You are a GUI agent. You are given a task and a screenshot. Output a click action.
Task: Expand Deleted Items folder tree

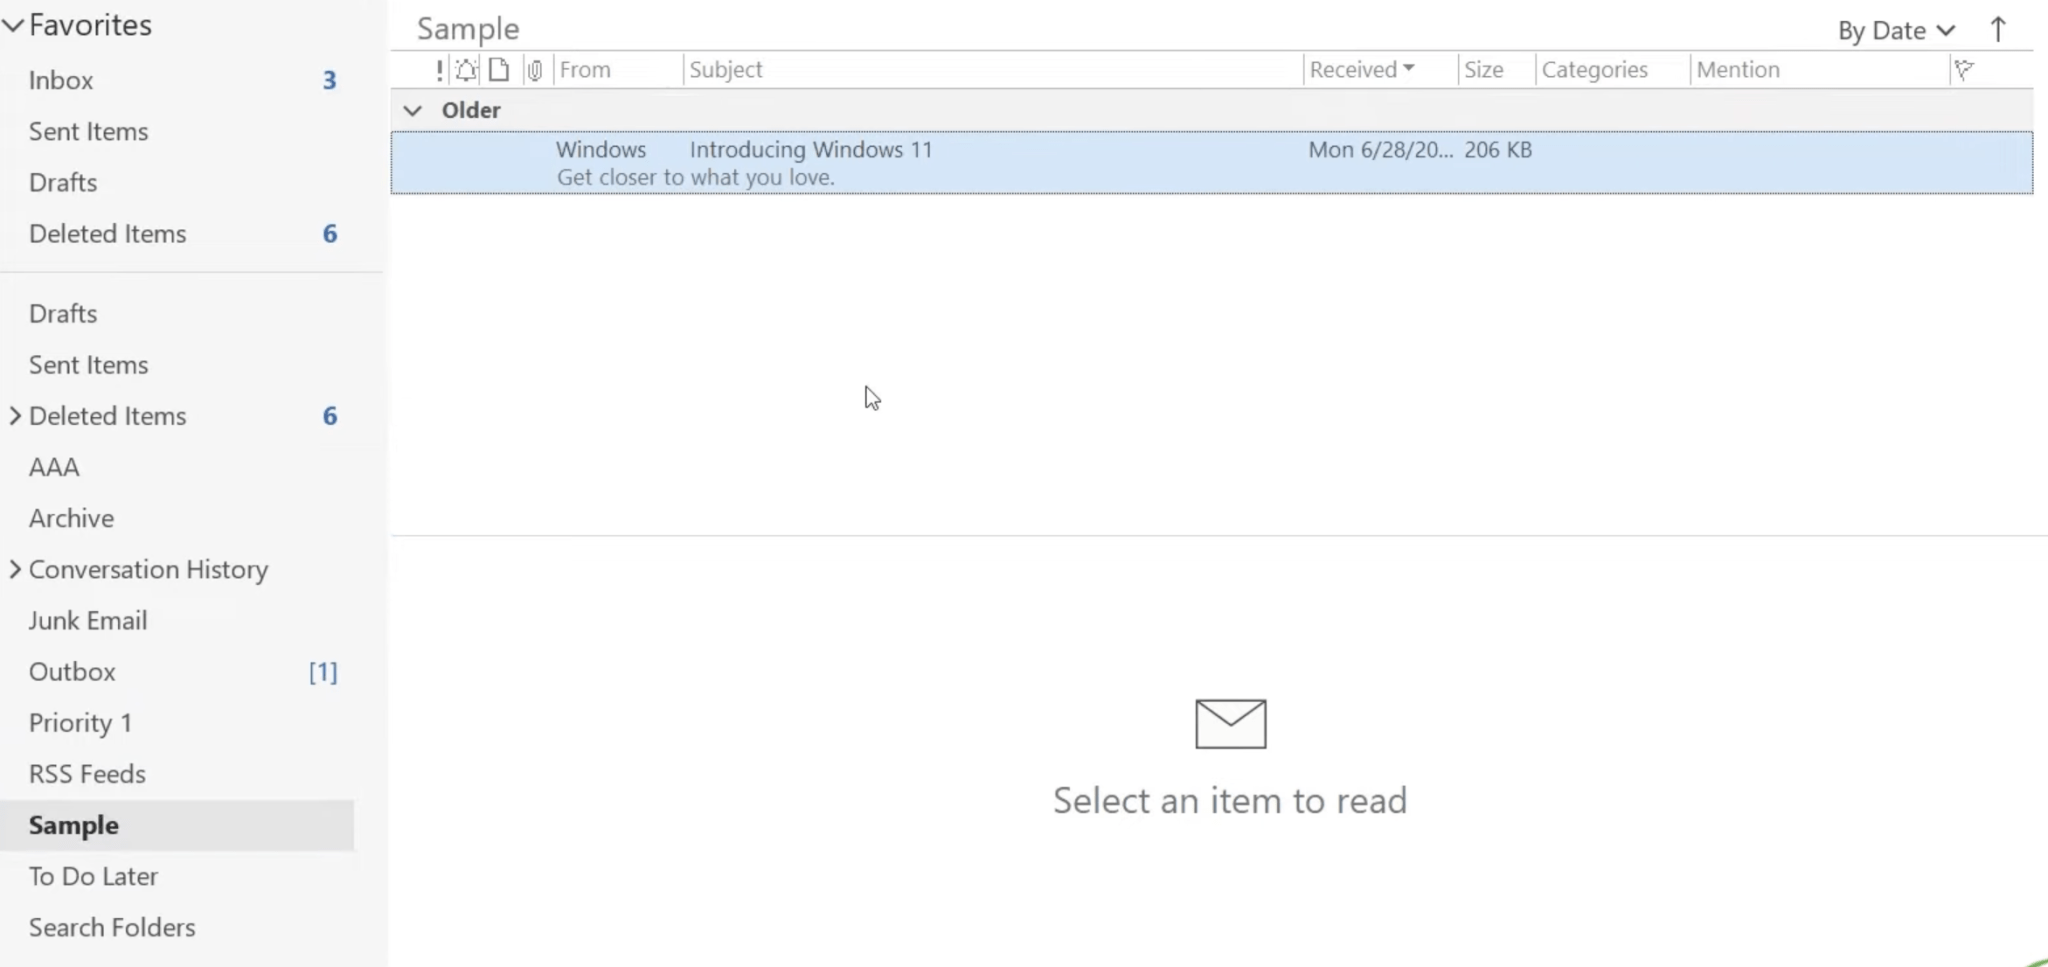pos(14,415)
